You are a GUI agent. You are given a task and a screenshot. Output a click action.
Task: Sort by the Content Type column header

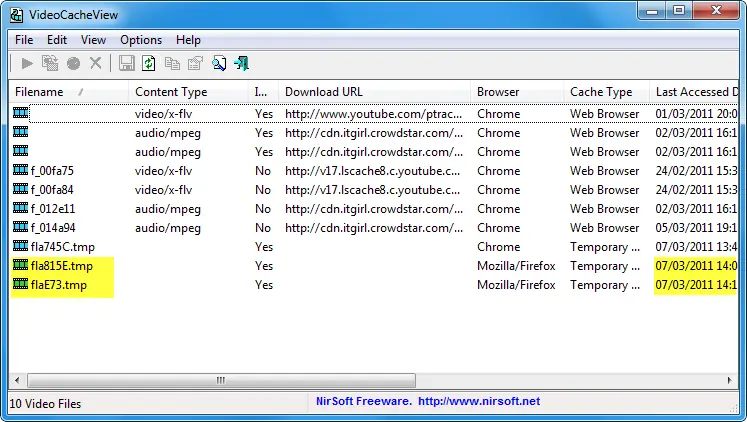pos(188,92)
